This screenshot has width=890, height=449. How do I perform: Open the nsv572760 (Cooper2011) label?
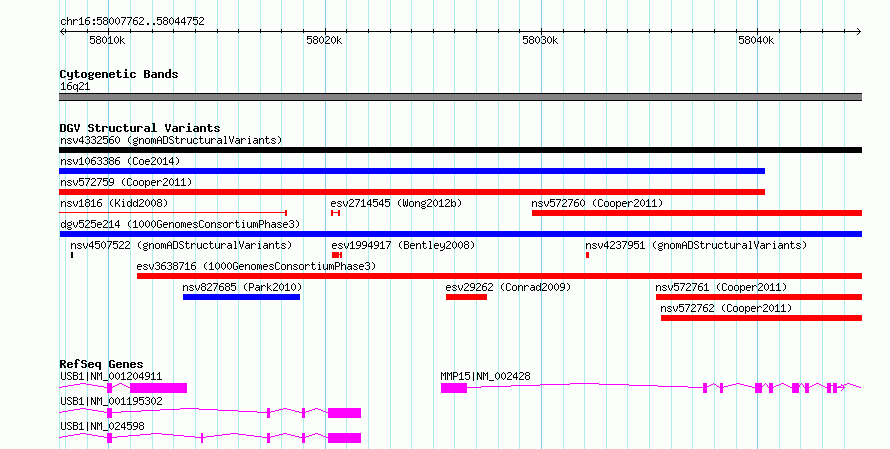(597, 203)
